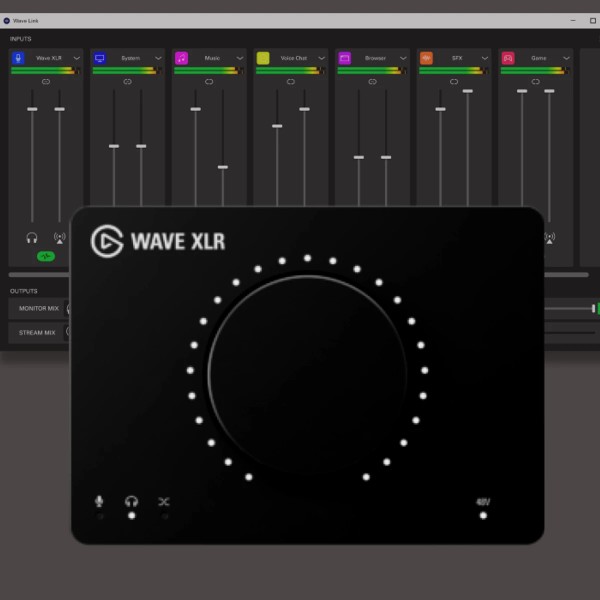Screen dimensions: 600x600
Task: Click the purple Browser channel icon
Action: tap(344, 59)
